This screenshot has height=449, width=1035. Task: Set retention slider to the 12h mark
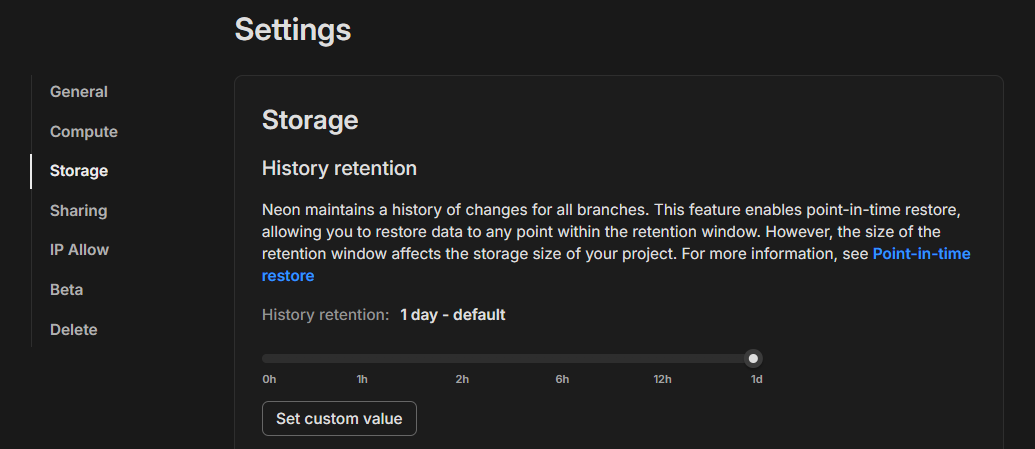tap(662, 358)
